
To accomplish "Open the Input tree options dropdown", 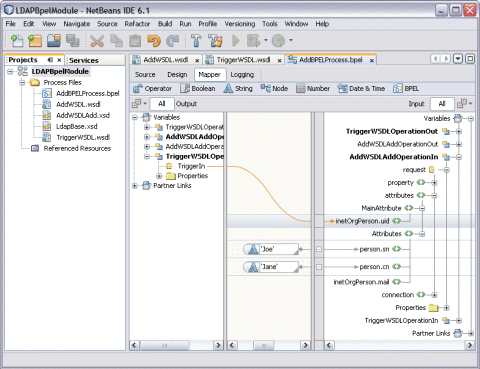I will point(465,104).
